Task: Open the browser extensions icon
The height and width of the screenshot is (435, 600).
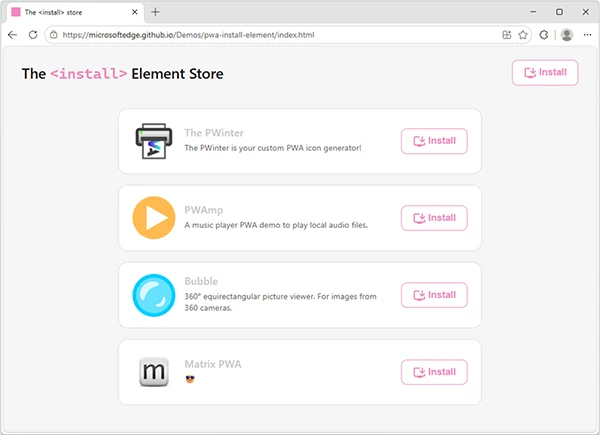Action: tap(544, 35)
